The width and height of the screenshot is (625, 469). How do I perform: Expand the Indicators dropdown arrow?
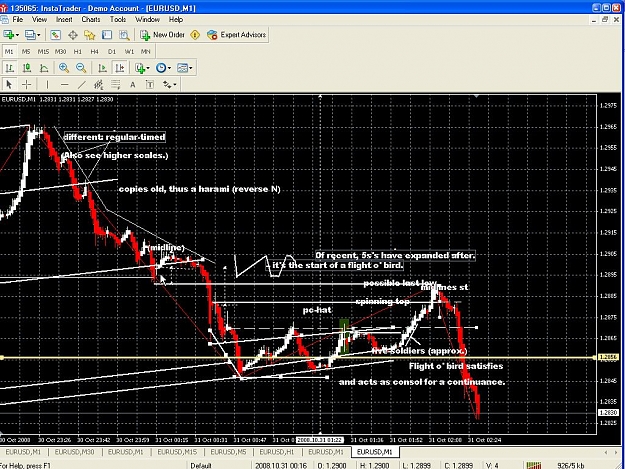pos(148,69)
